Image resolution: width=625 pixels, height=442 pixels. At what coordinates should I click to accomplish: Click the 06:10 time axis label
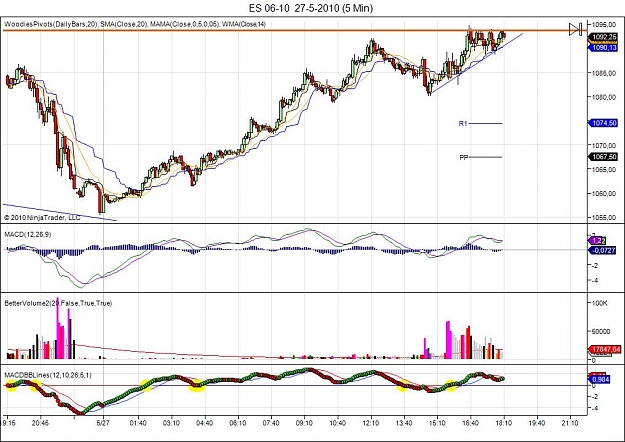point(238,423)
